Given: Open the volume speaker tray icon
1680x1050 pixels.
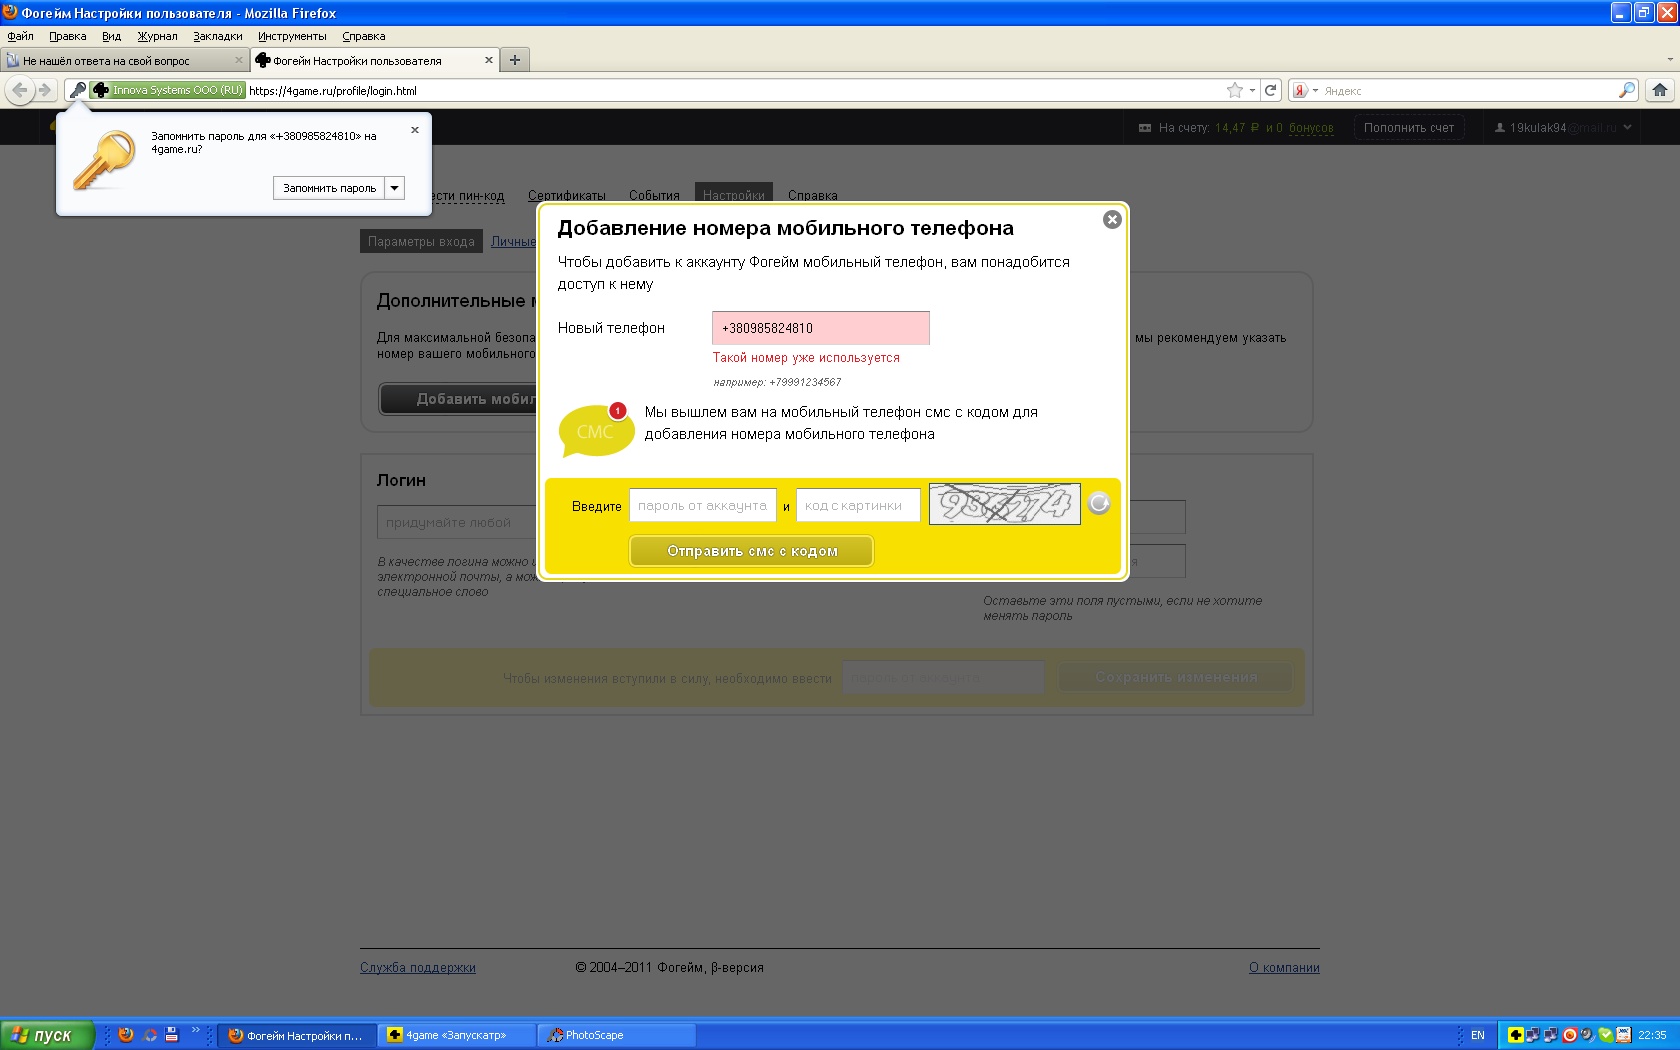Looking at the screenshot, I should tap(1587, 1035).
